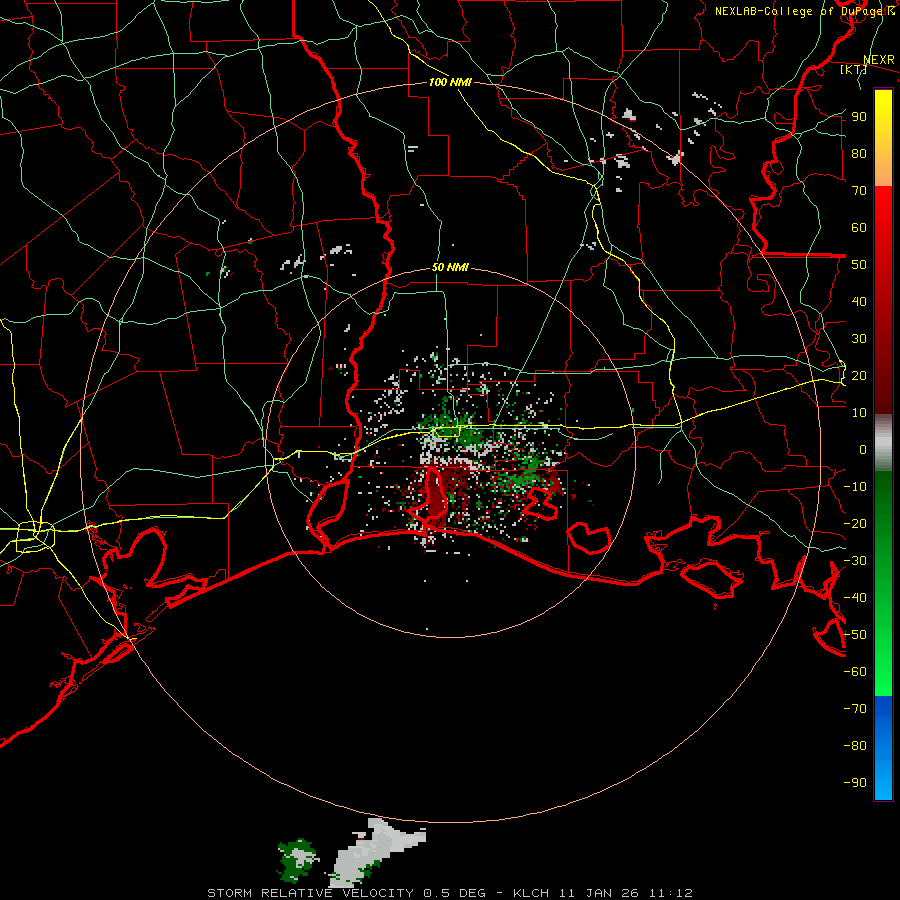Click the -50 value on the velocity scale

pyautogui.click(x=855, y=635)
